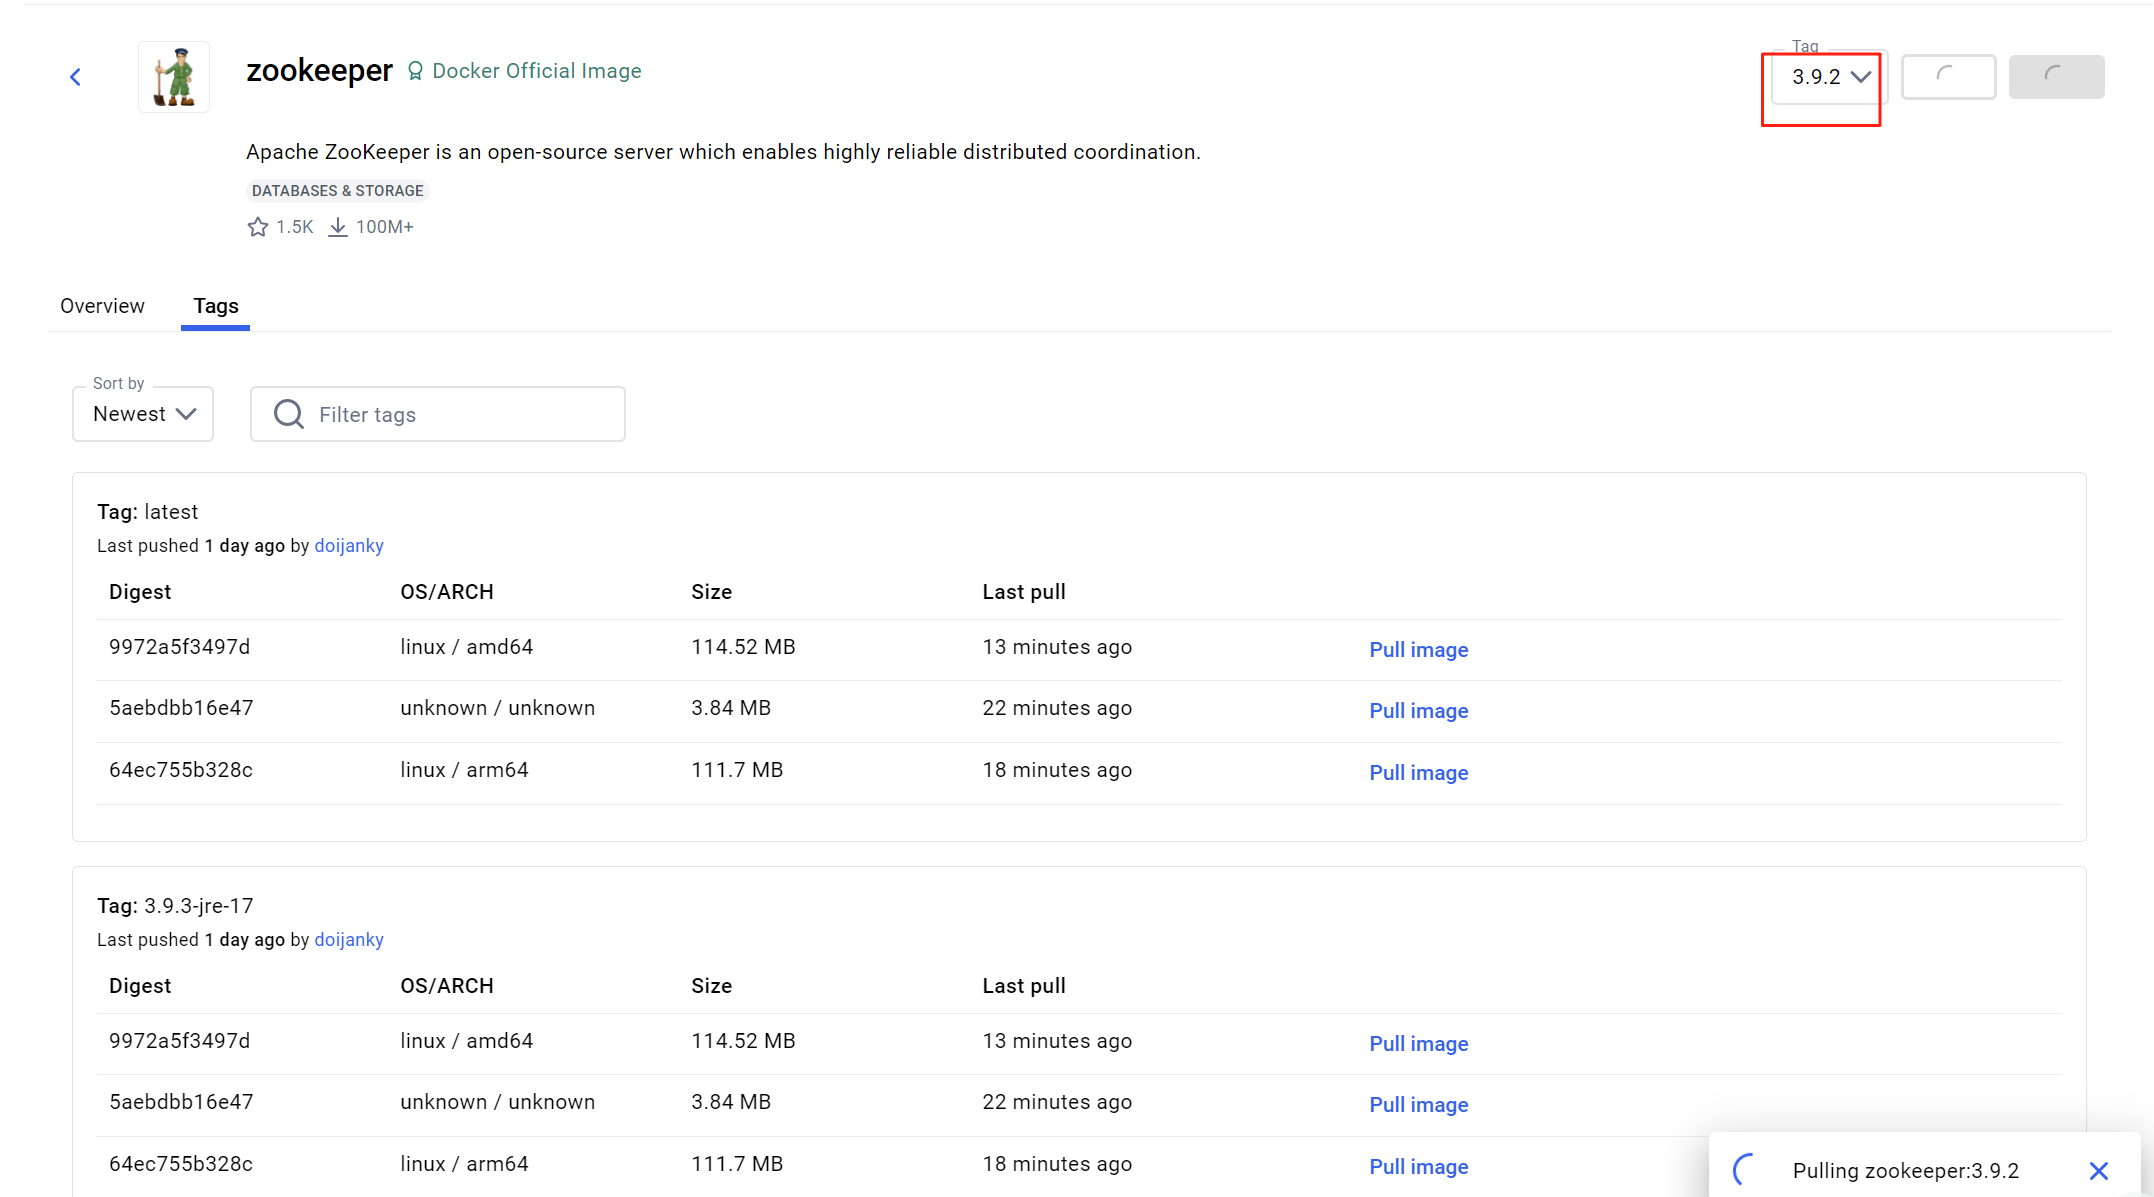Click the star rating icon
Image resolution: width=2154 pixels, height=1197 pixels.
(x=258, y=227)
